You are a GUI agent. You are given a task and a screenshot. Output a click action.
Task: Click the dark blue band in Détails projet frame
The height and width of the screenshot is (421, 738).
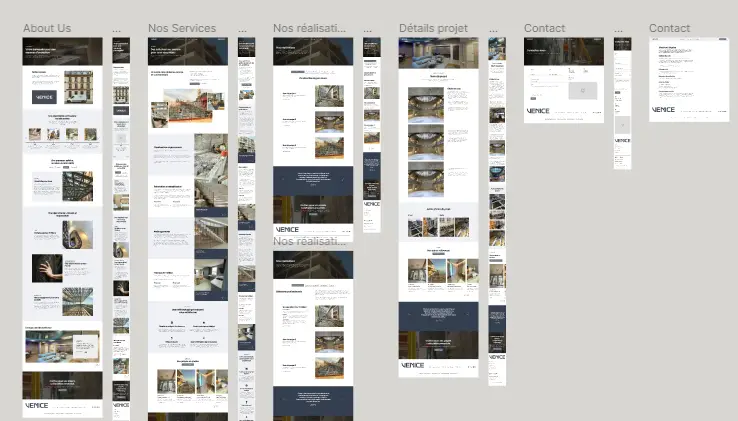(439, 316)
